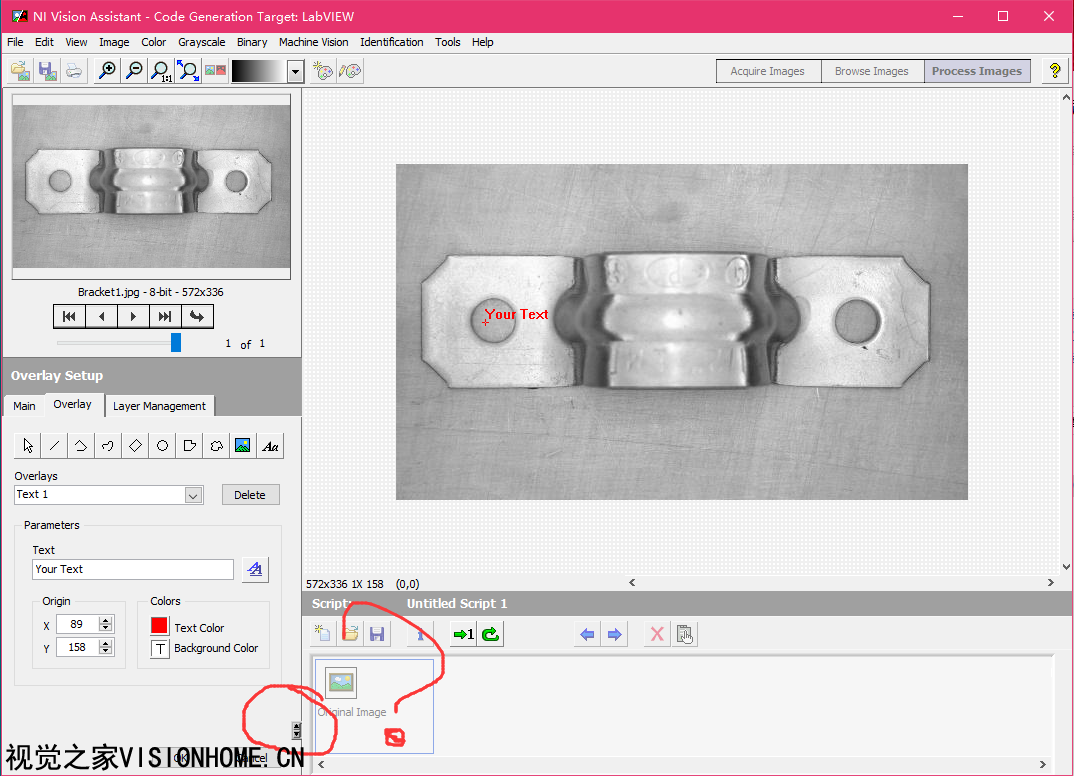Click the Save Image toolbar icon
1074x776 pixels.
pos(47,71)
